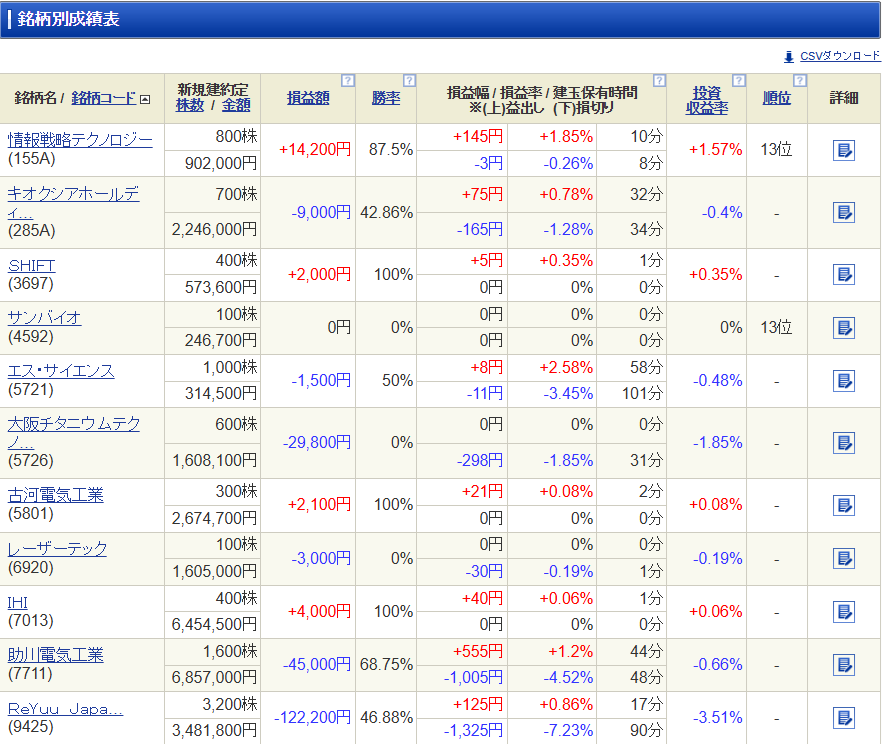Screen dimensions: 882x744
Task: Sort table by 損益額 header
Action: [308, 98]
